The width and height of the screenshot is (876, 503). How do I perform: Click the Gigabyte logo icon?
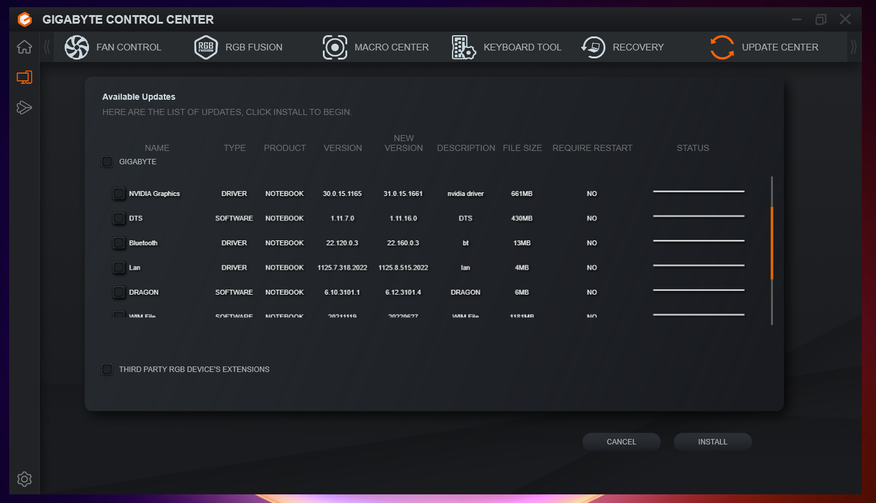pyautogui.click(x=25, y=20)
